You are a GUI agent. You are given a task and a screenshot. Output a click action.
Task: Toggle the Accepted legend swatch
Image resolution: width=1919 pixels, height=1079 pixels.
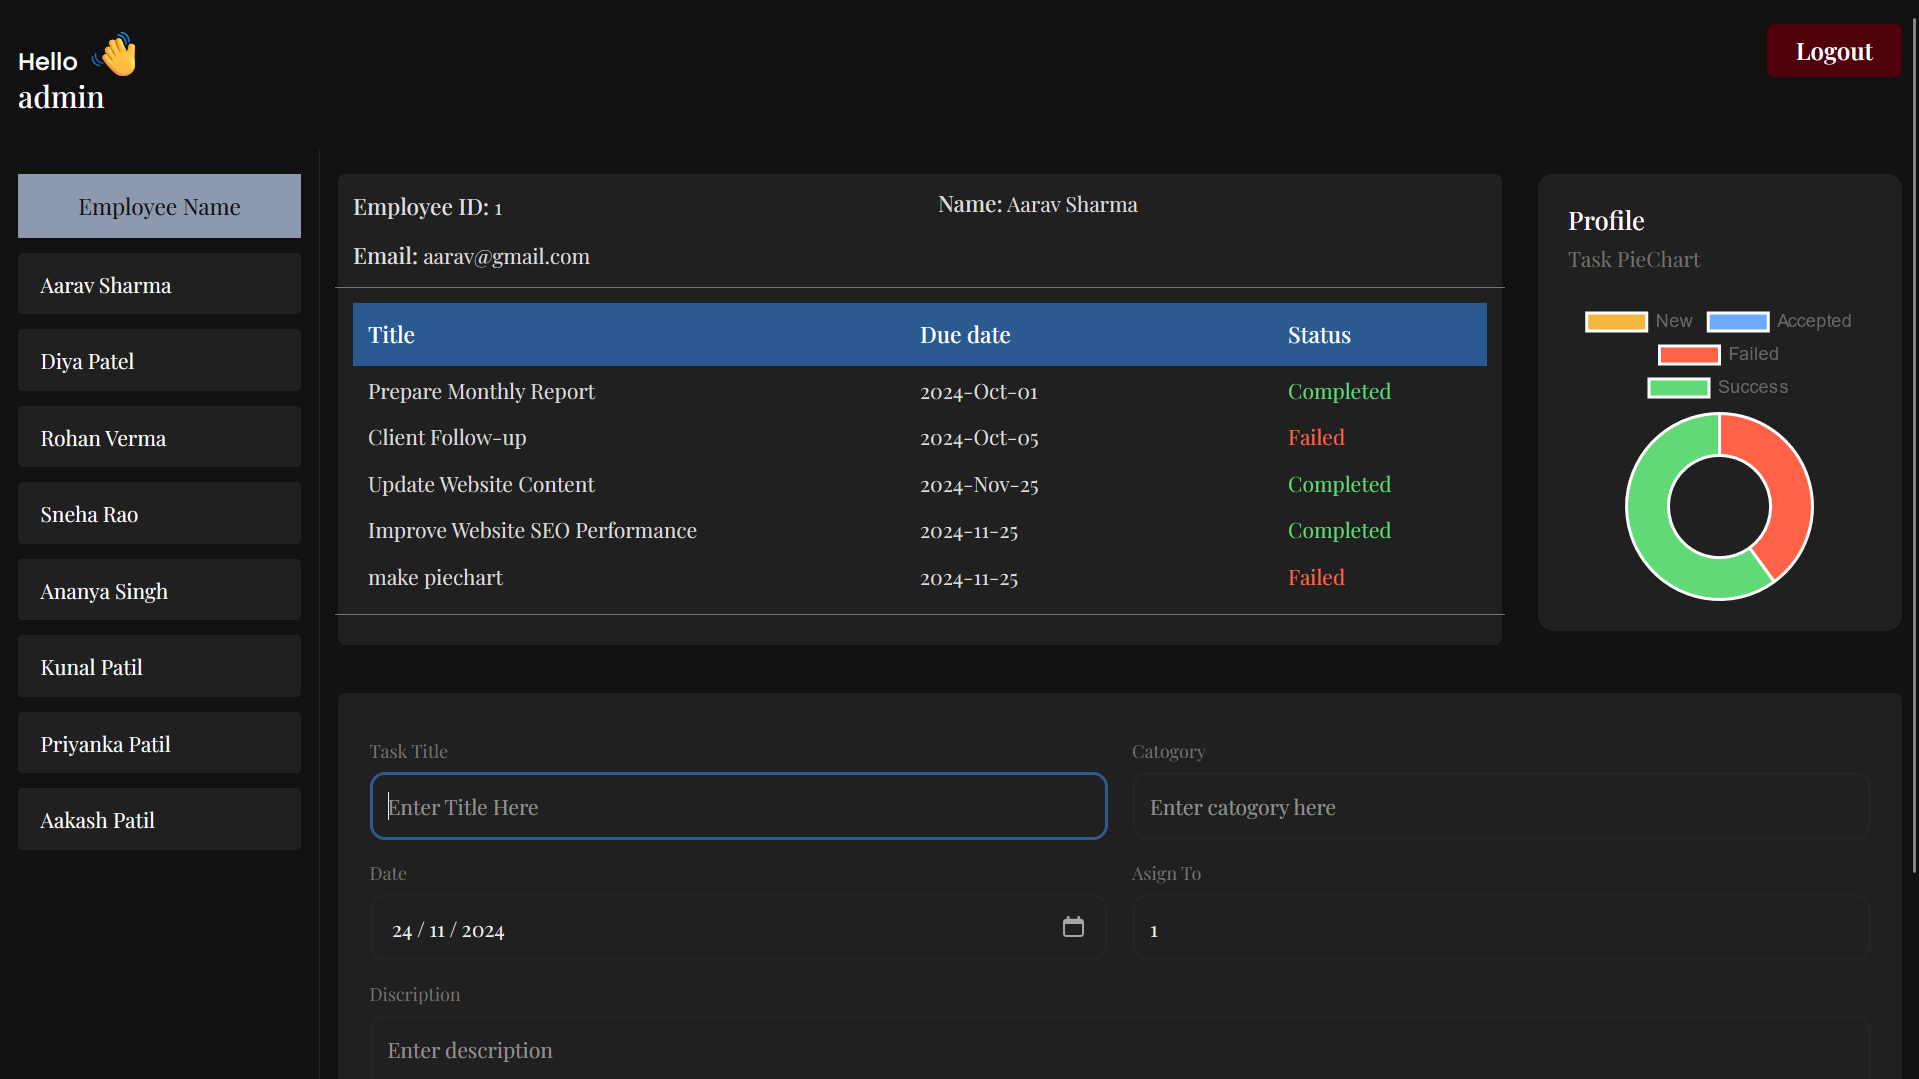[1738, 321]
